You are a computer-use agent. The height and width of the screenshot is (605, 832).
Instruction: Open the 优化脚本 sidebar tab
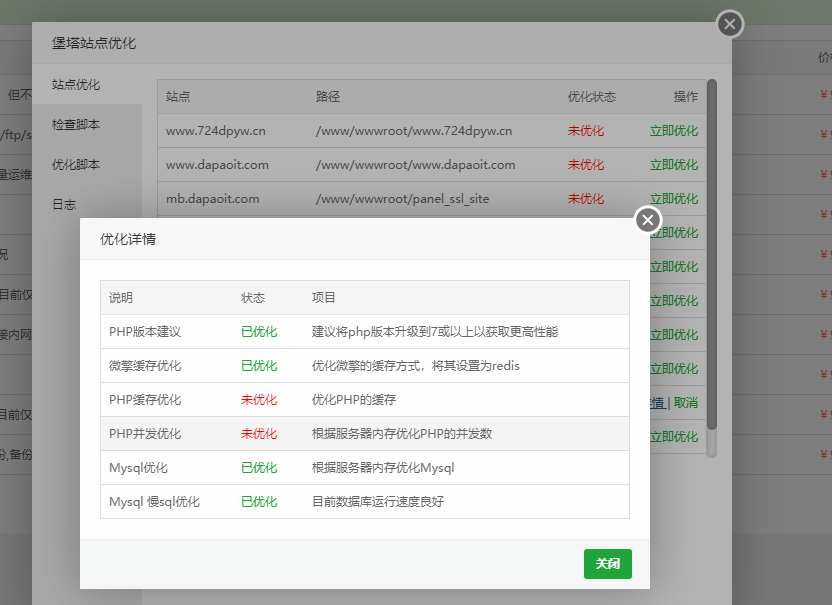pos(75,164)
